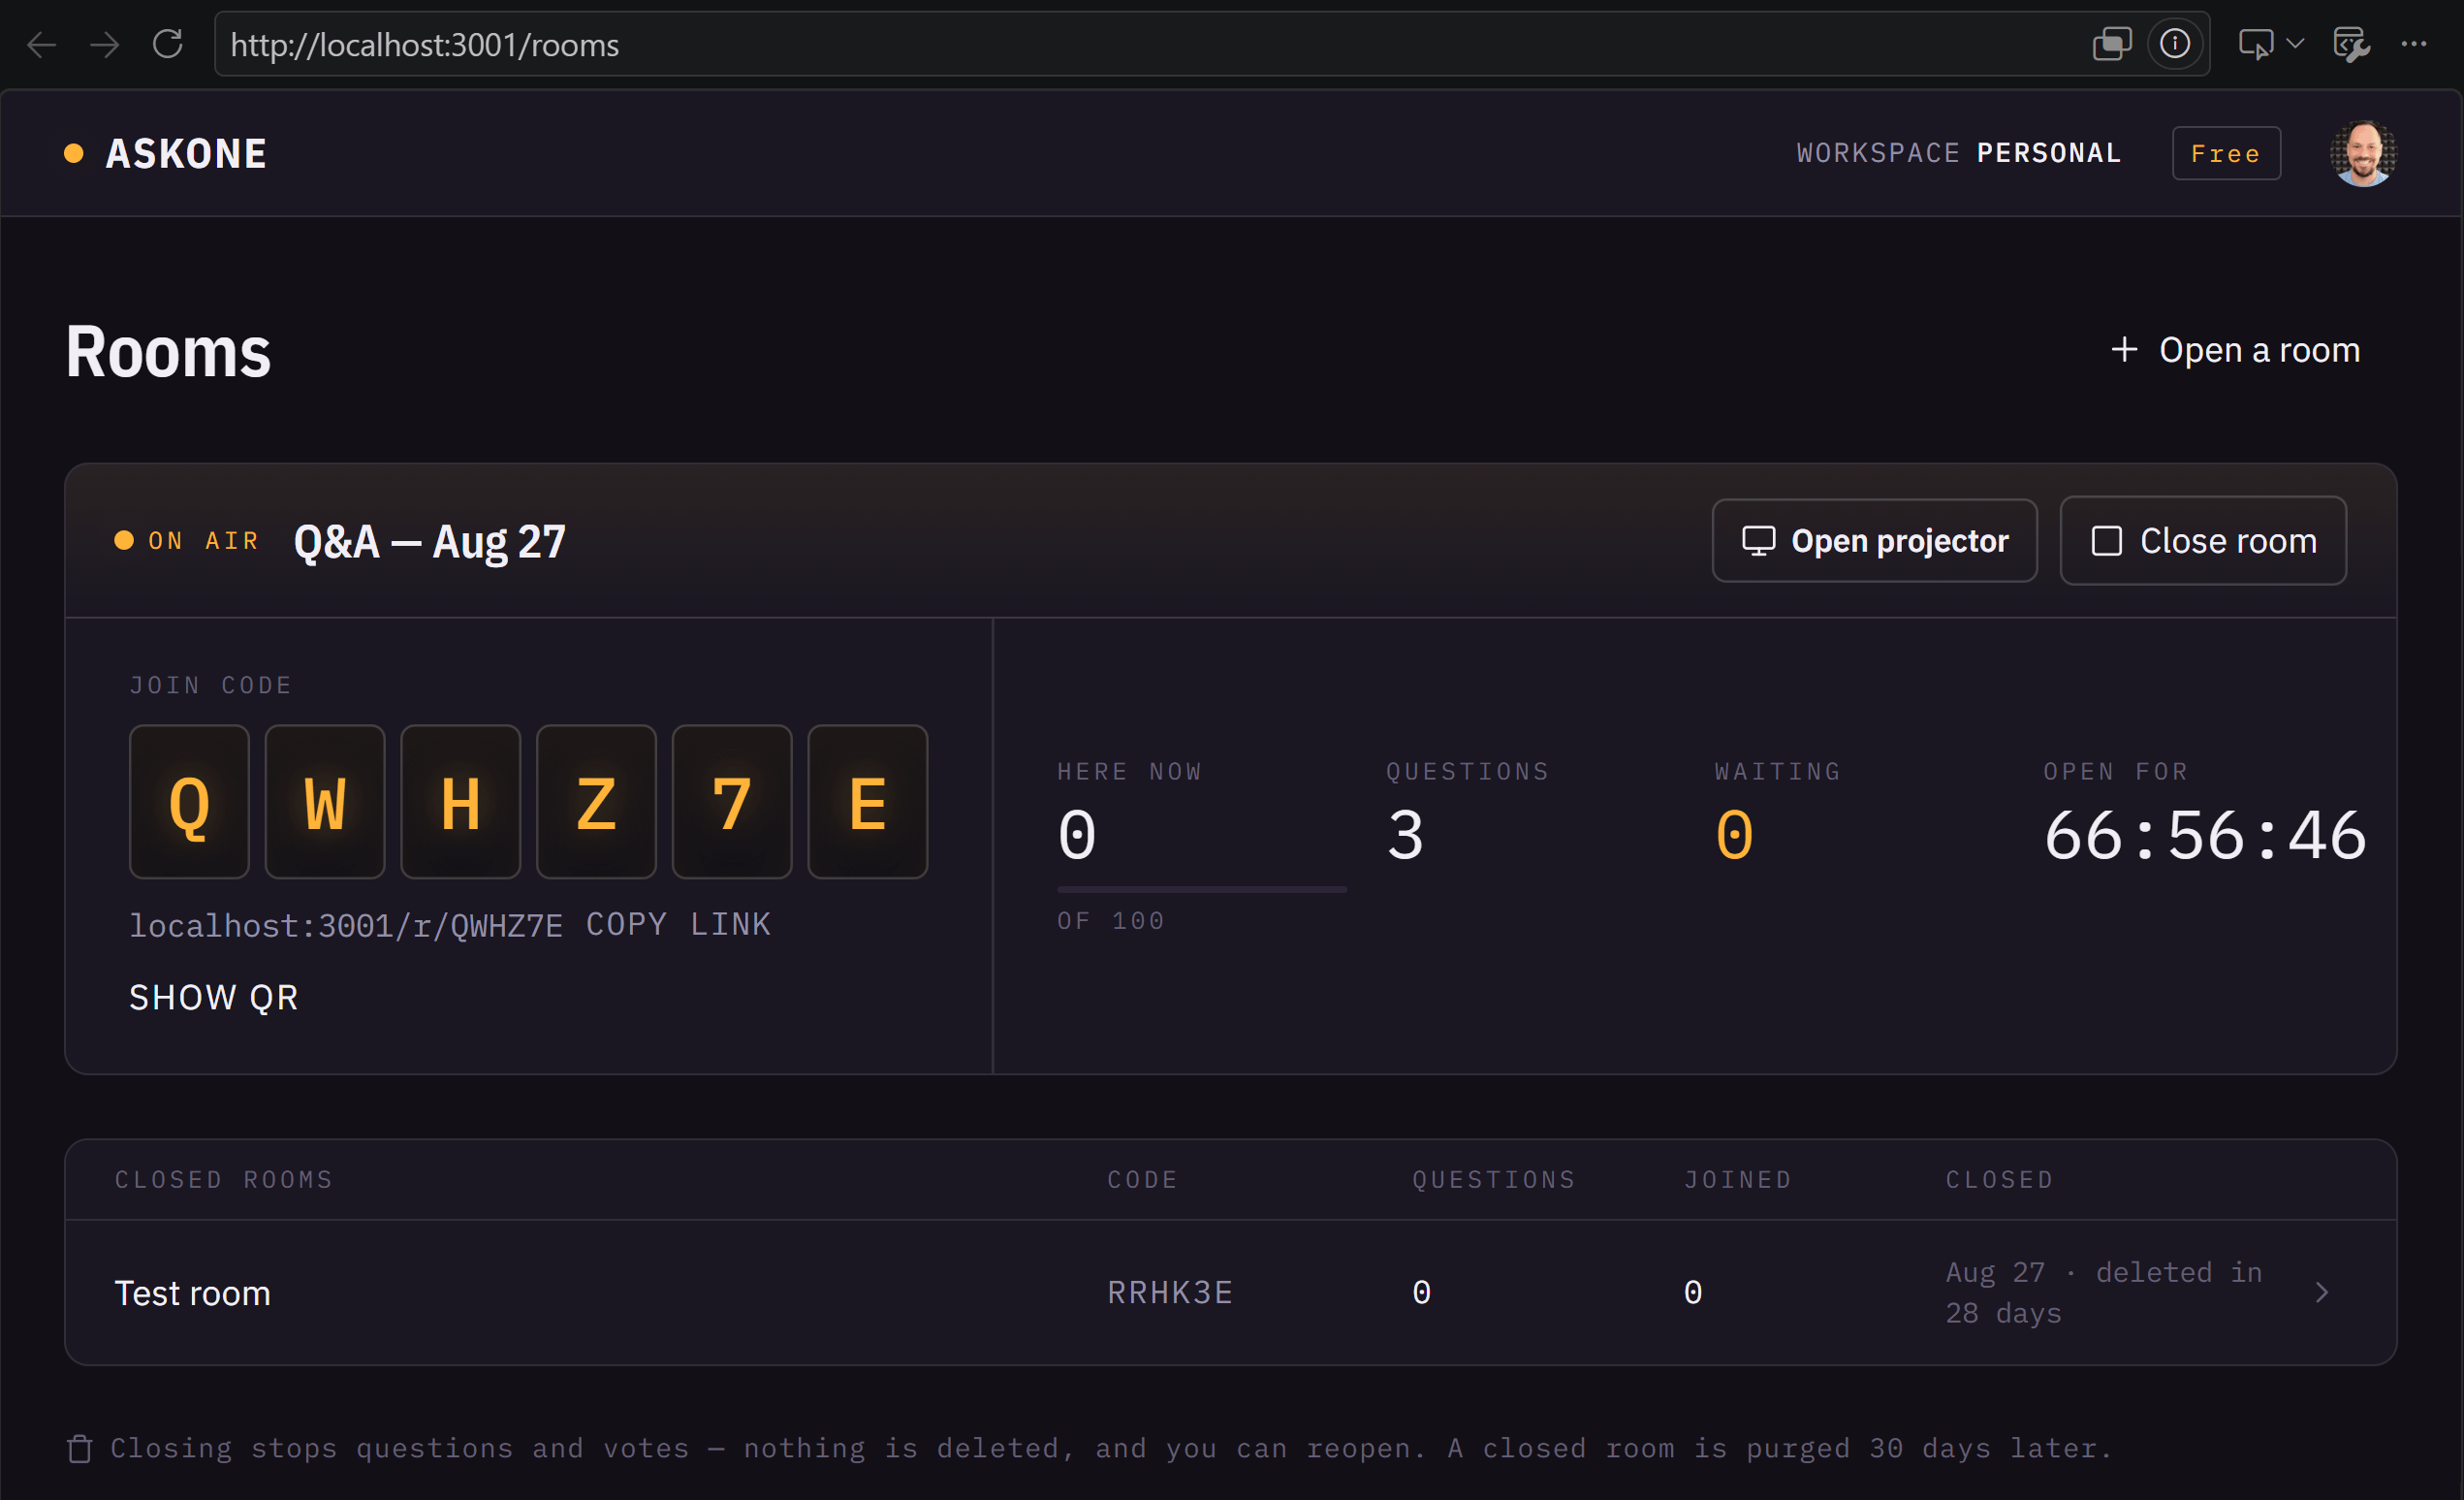Screen dimensions: 2464x1500
Task: Click the plus icon beside Open a room
Action: 2123,350
